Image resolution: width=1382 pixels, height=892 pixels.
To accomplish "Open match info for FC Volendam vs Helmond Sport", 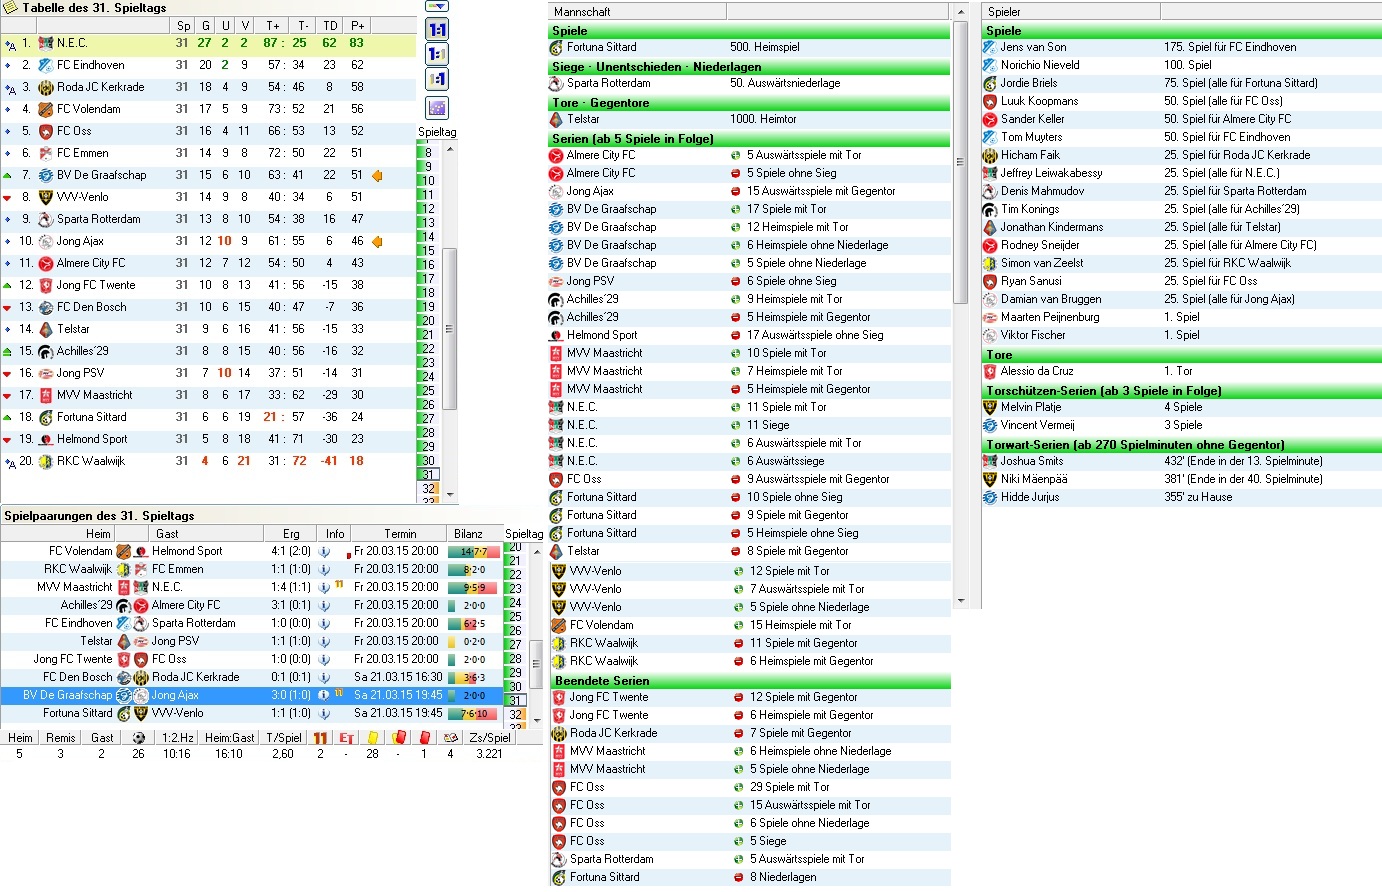I will point(324,551).
